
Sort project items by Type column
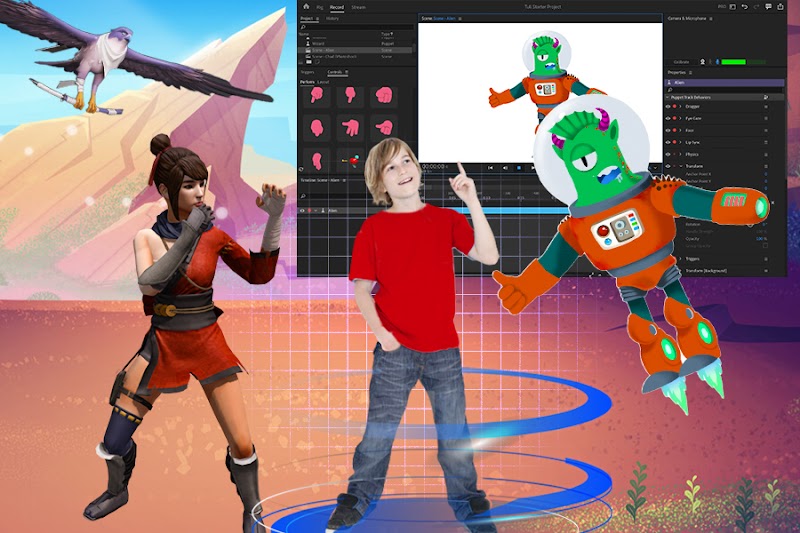(x=387, y=34)
